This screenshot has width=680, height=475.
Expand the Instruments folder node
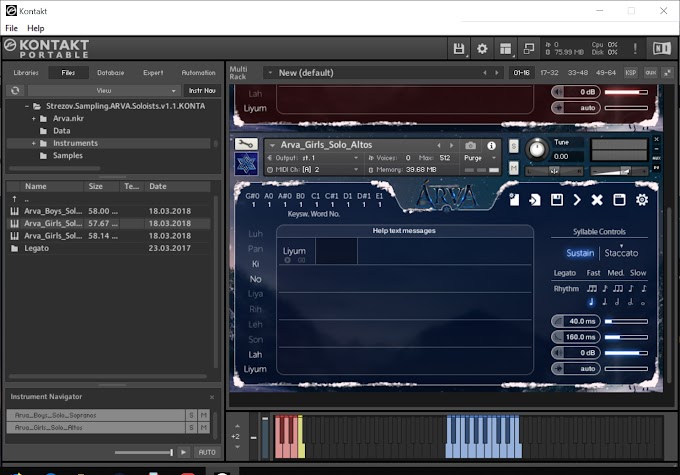(x=33, y=143)
